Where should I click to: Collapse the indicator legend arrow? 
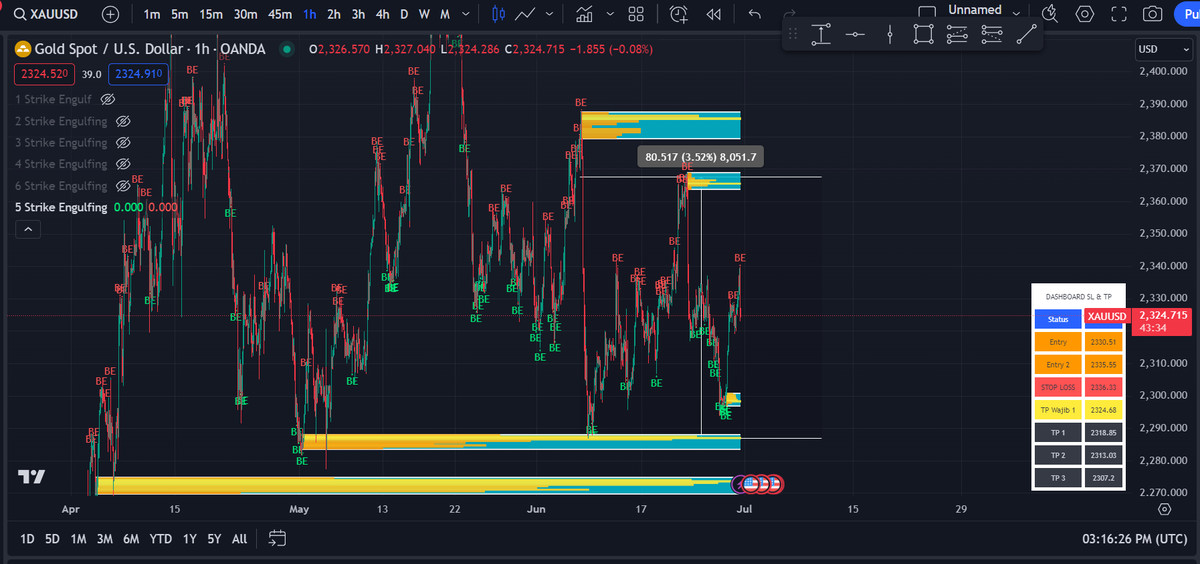coord(27,230)
